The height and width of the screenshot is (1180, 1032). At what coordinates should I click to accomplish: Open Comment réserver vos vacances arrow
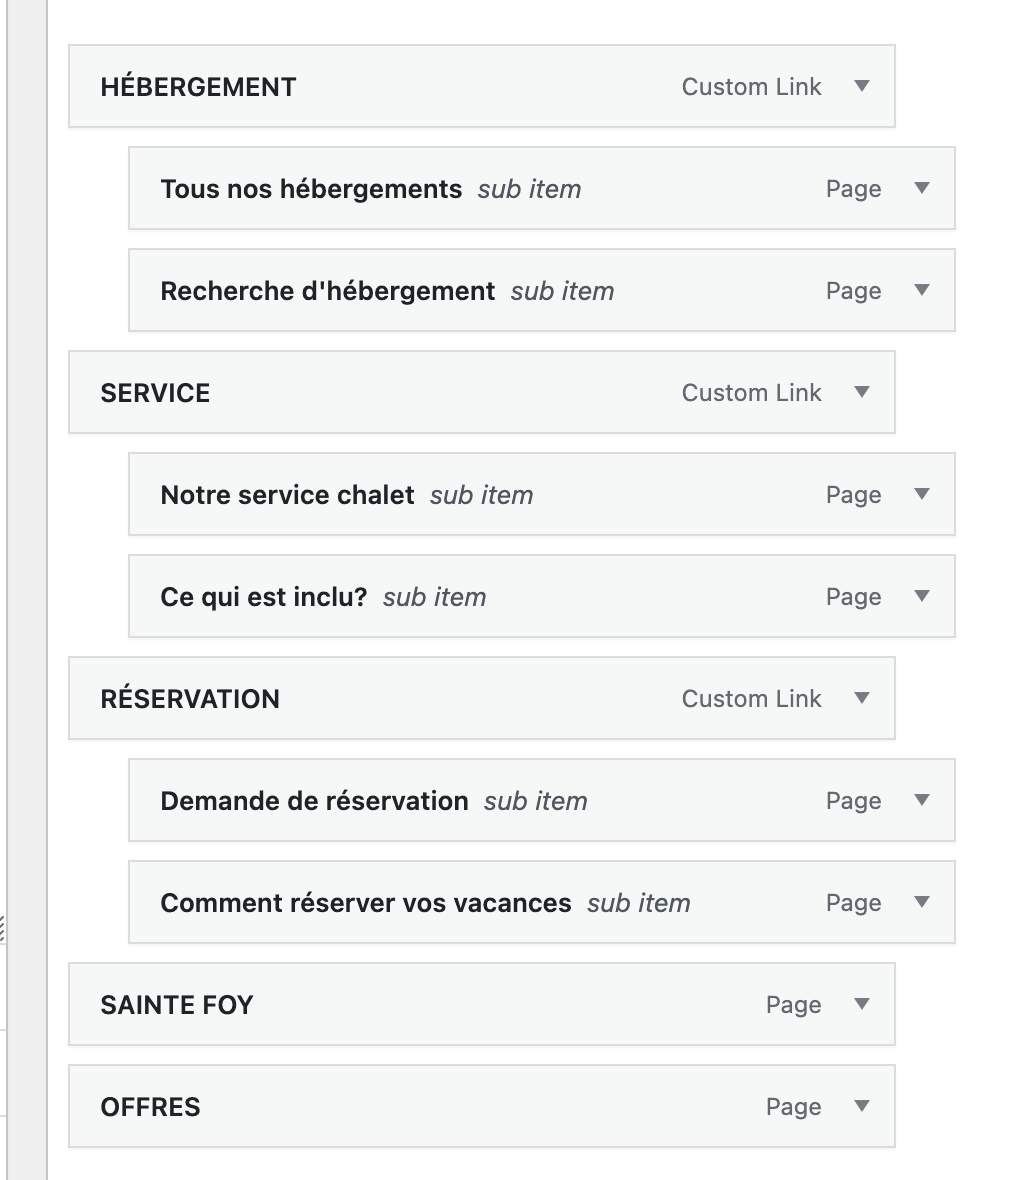coord(921,902)
